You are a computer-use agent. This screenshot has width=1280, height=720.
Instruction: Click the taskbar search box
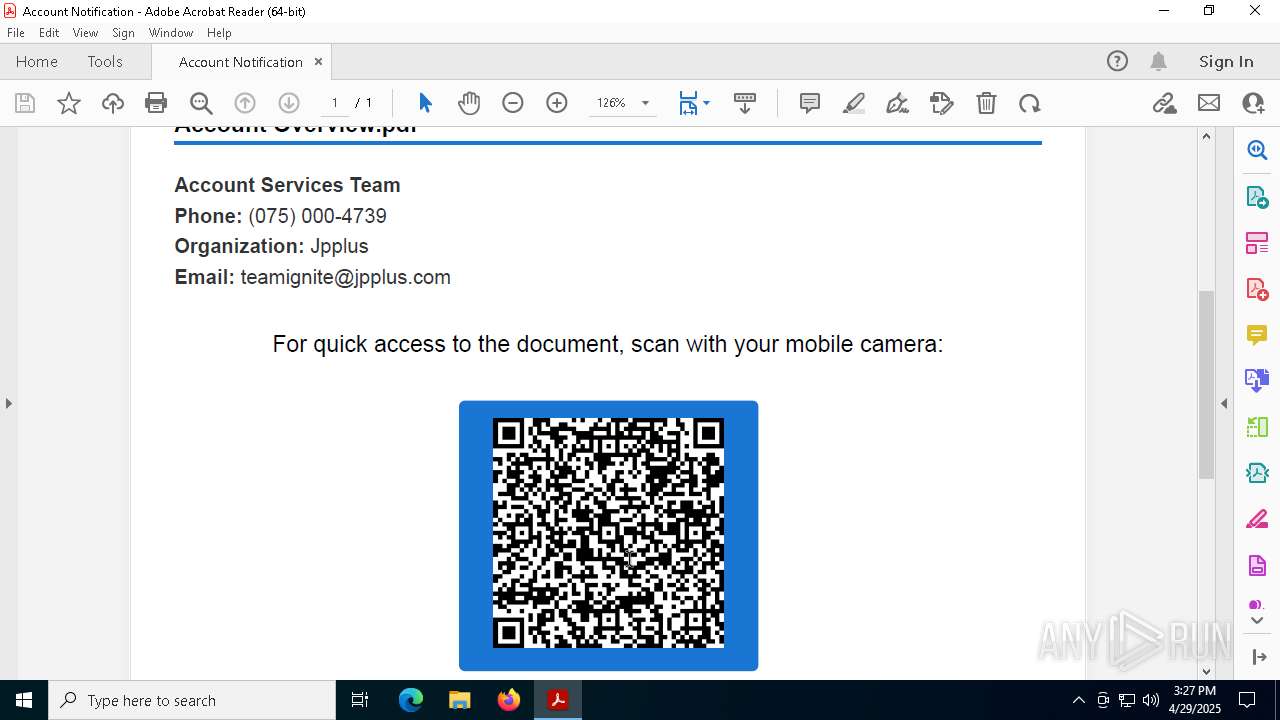[192, 700]
